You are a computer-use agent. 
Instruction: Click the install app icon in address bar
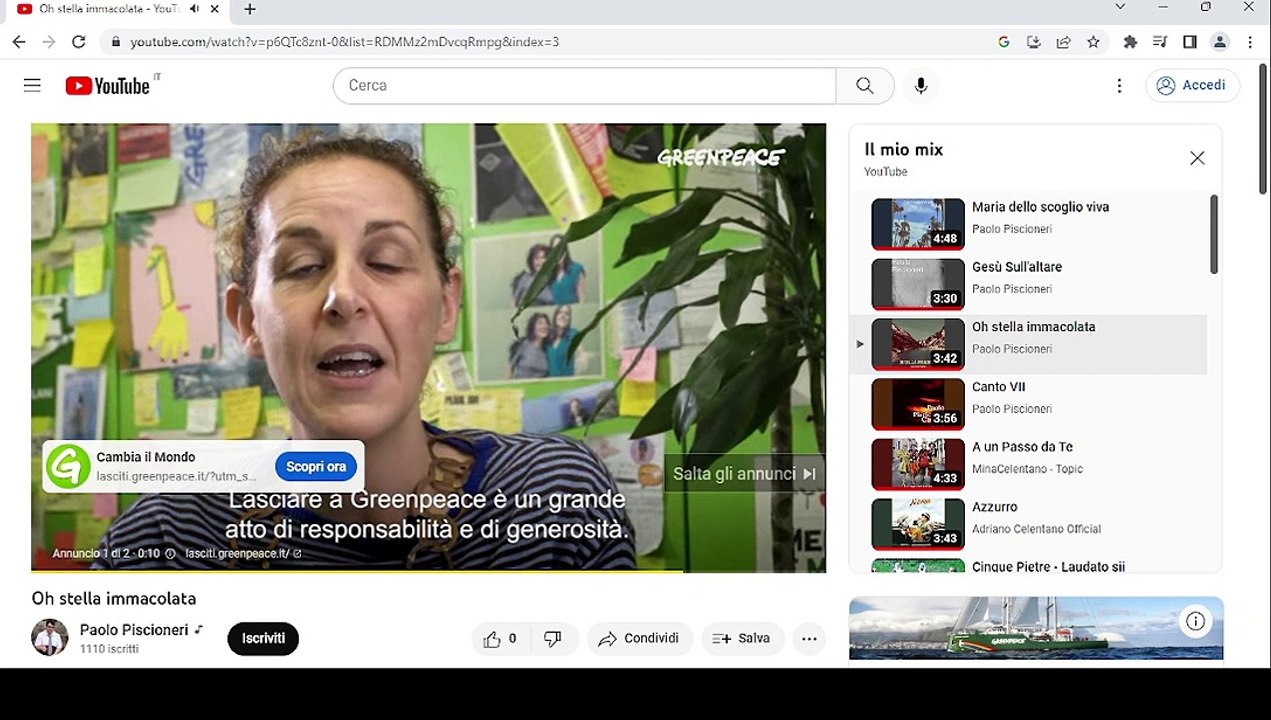[x=1034, y=42]
